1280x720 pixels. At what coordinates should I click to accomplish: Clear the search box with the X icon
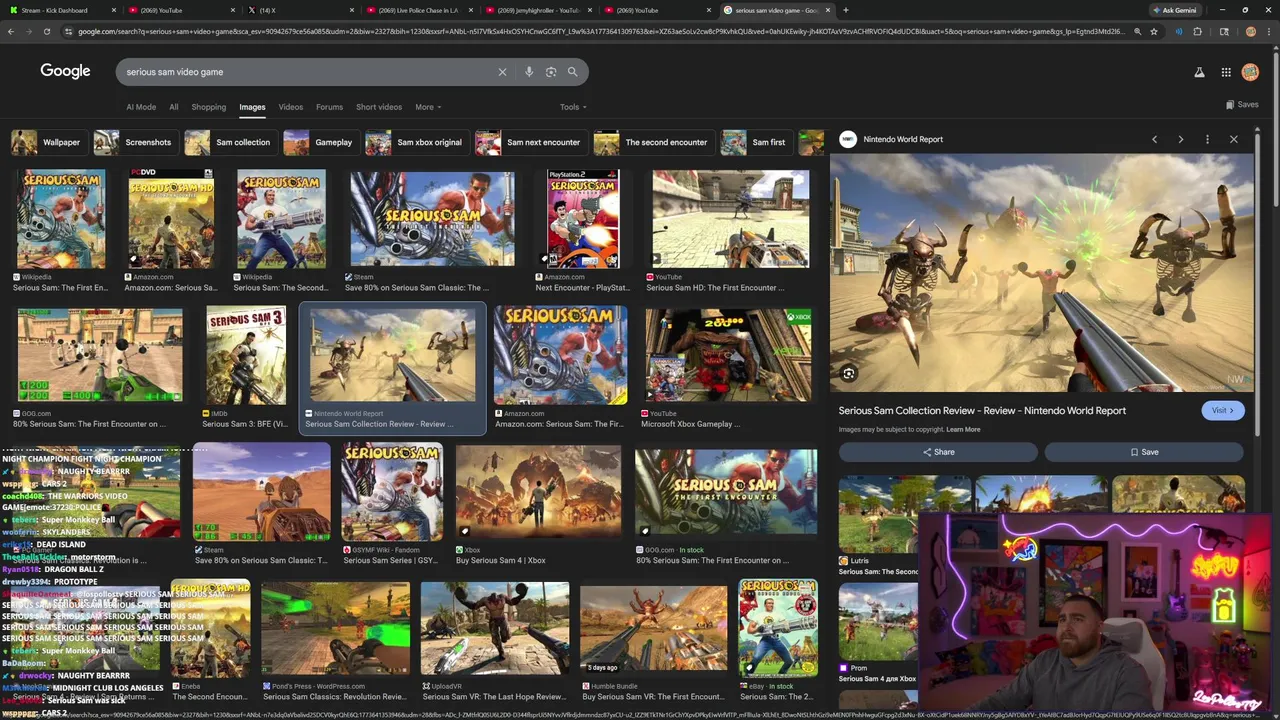(x=502, y=72)
